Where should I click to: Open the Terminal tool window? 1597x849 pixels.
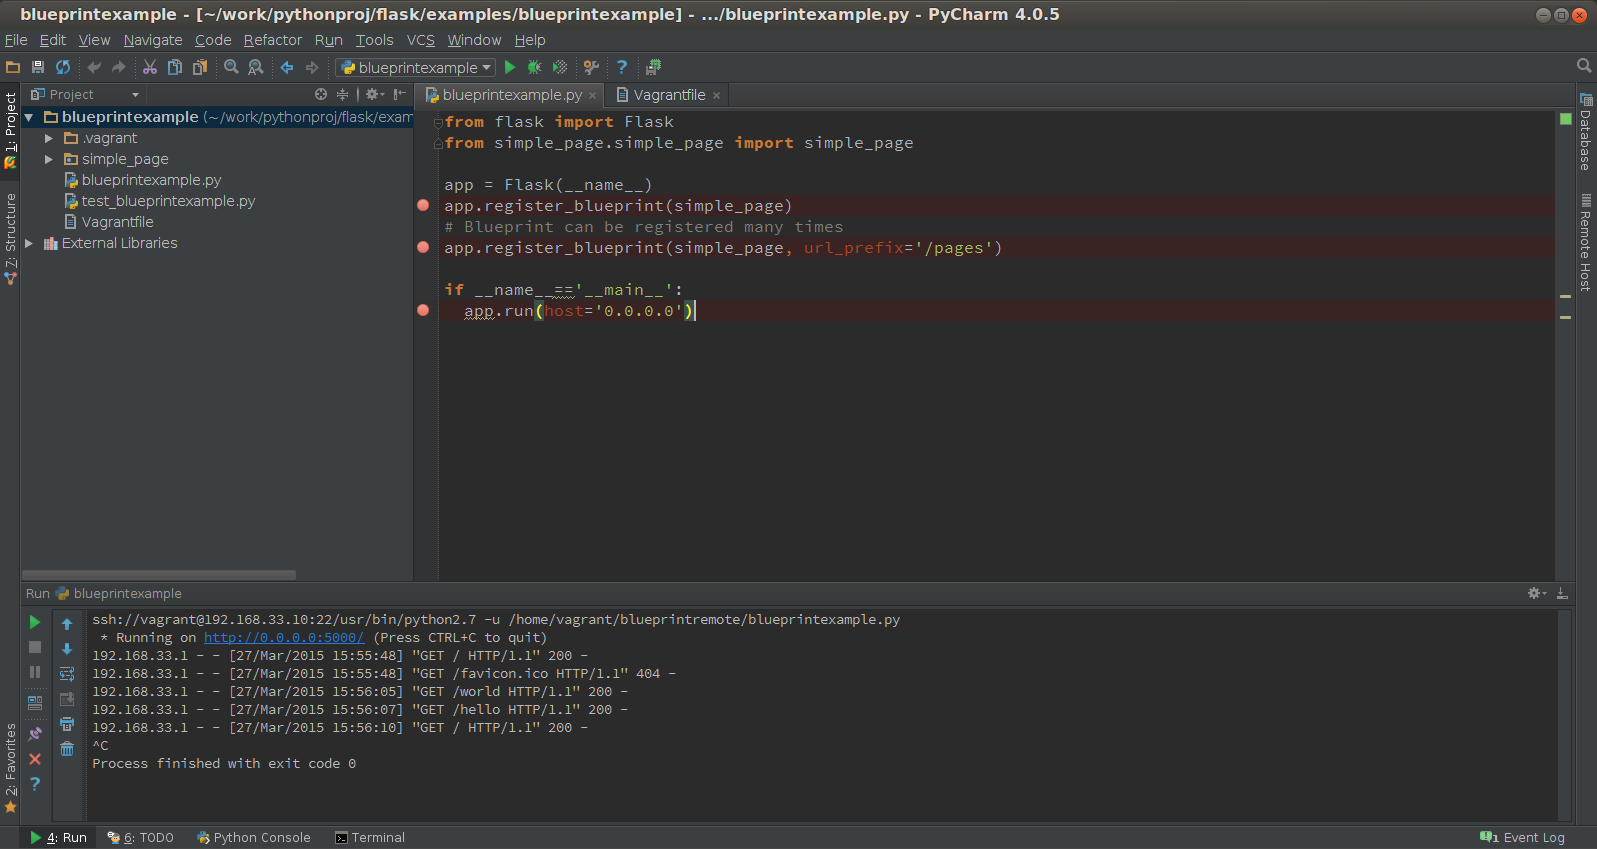(370, 838)
